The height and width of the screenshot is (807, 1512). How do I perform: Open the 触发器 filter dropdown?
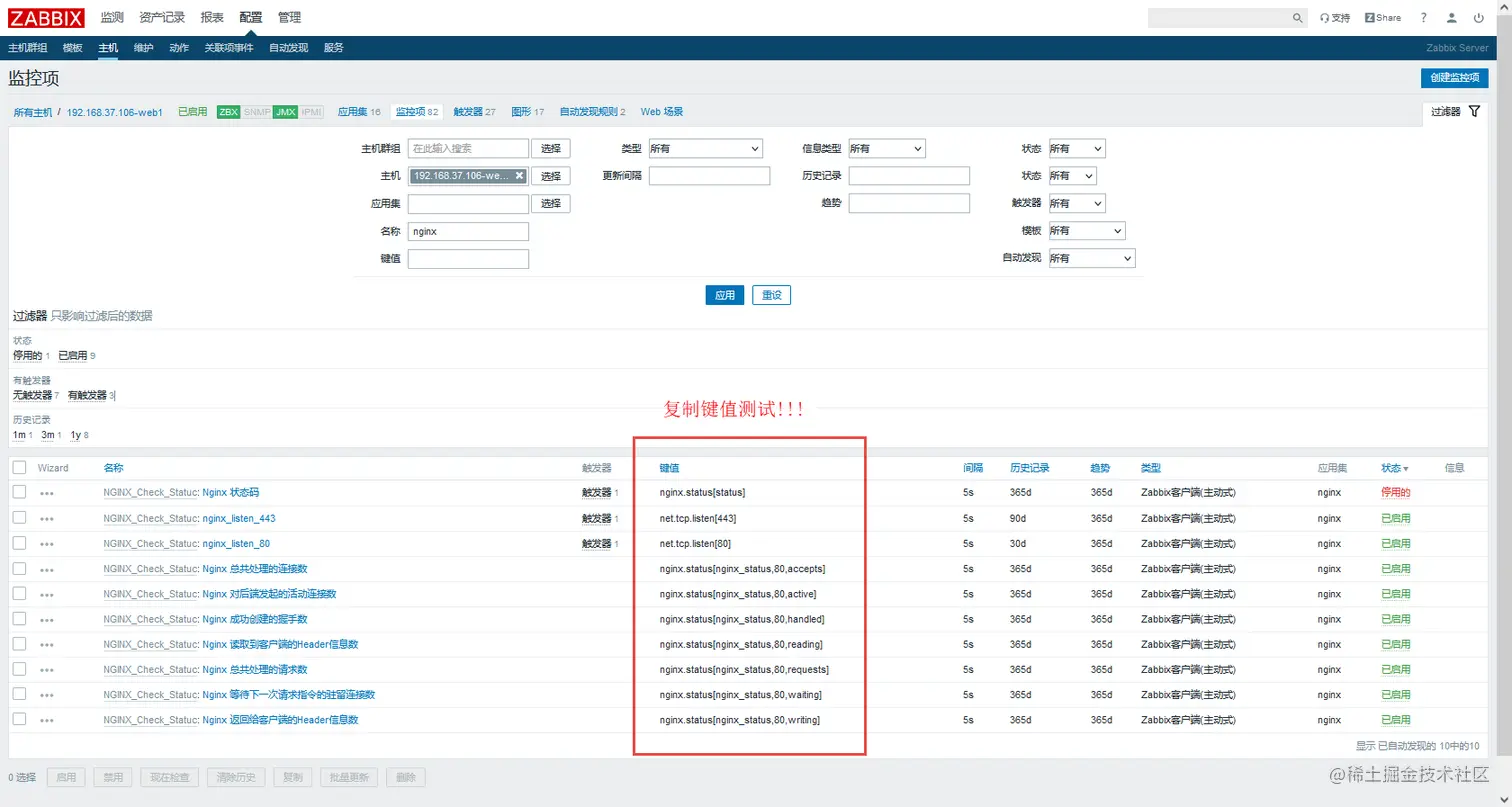[x=1077, y=203]
